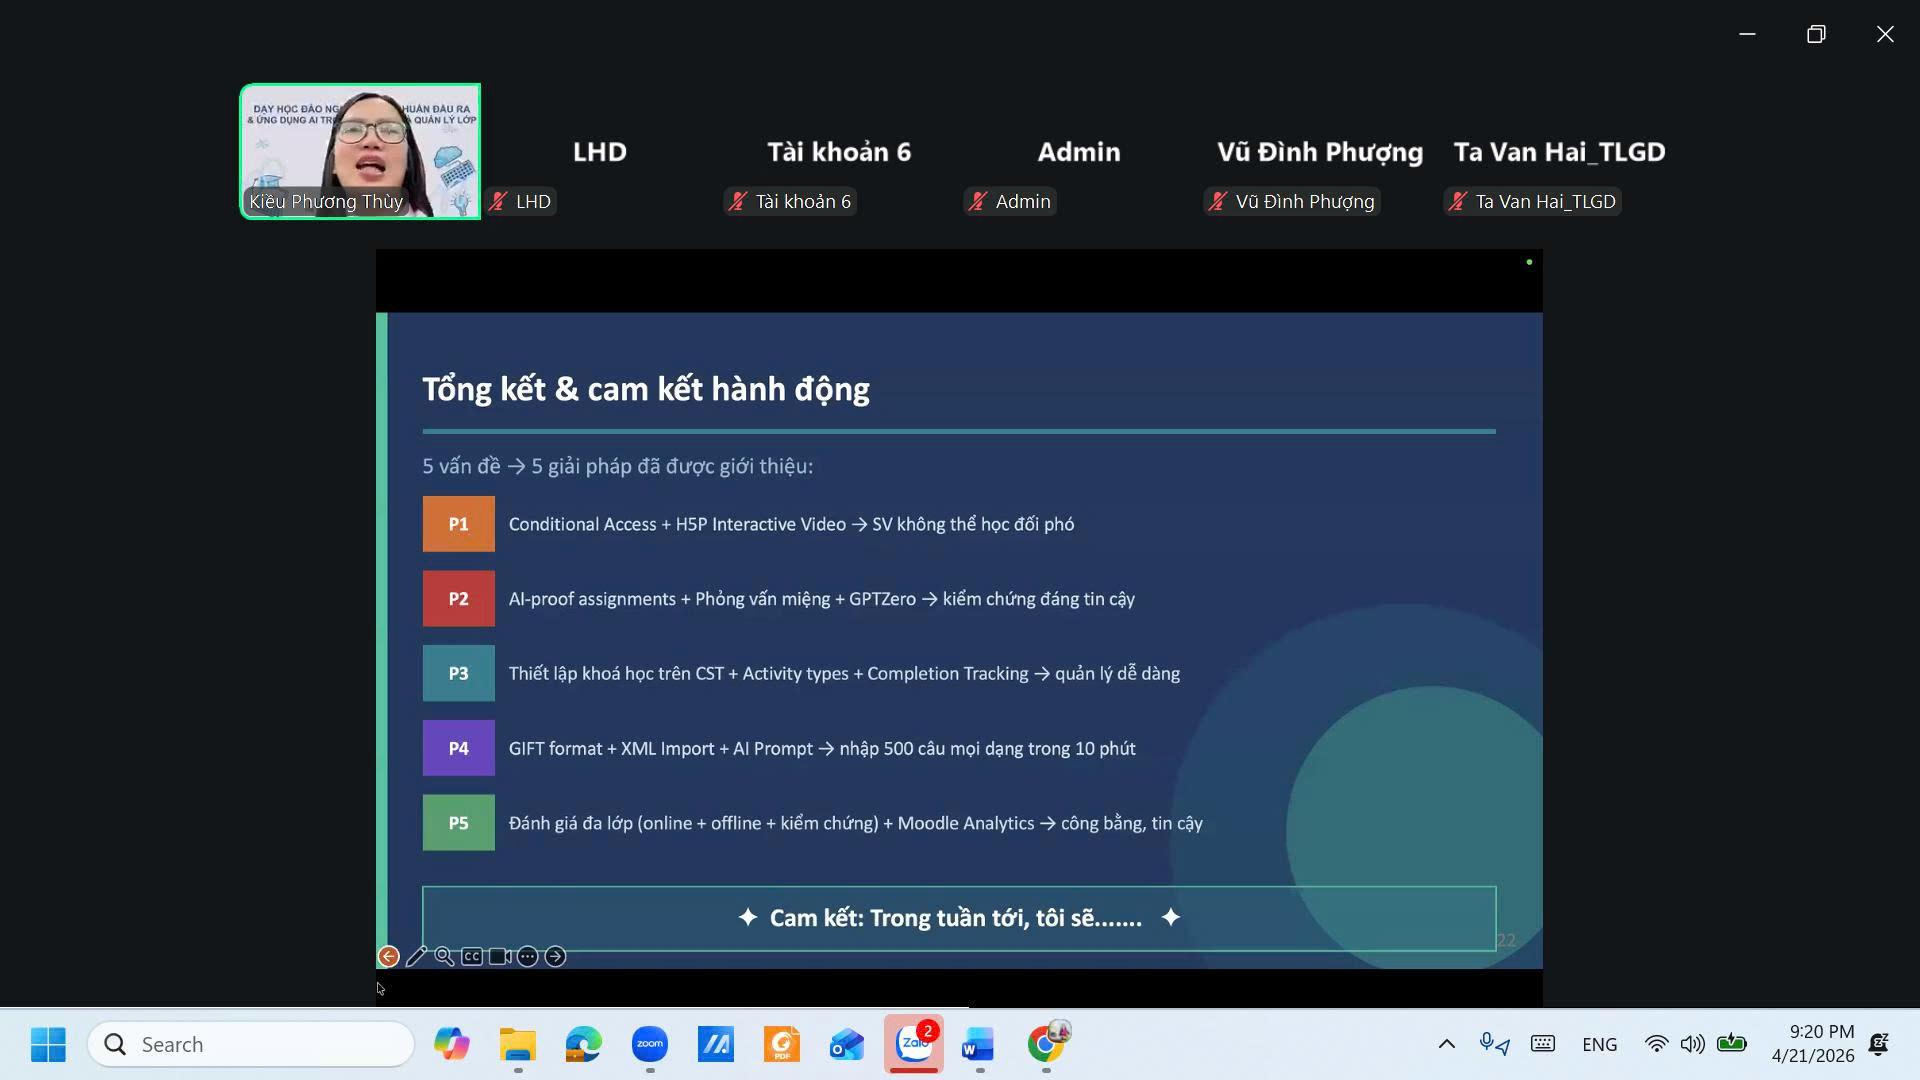Toggle volume speaker icon in tray

click(1692, 1045)
